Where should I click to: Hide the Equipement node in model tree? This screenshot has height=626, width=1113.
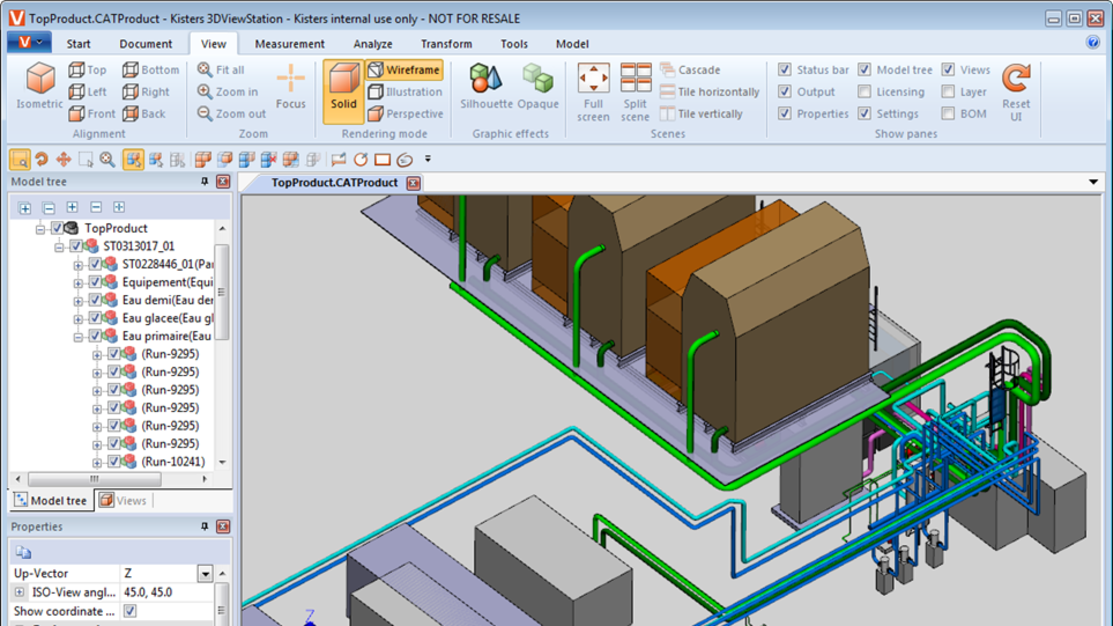pyautogui.click(x=95, y=282)
